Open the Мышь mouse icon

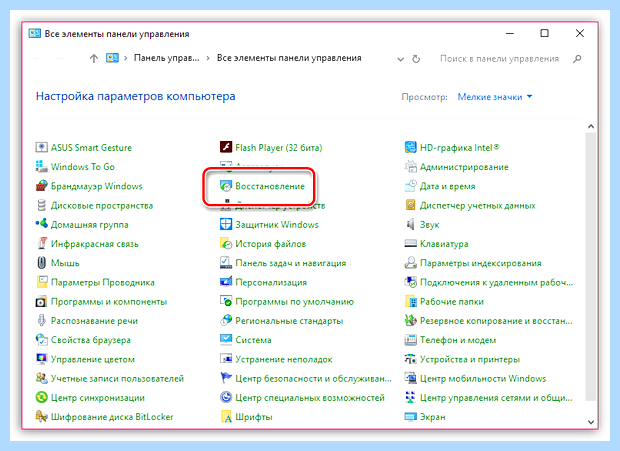[x=42, y=263]
